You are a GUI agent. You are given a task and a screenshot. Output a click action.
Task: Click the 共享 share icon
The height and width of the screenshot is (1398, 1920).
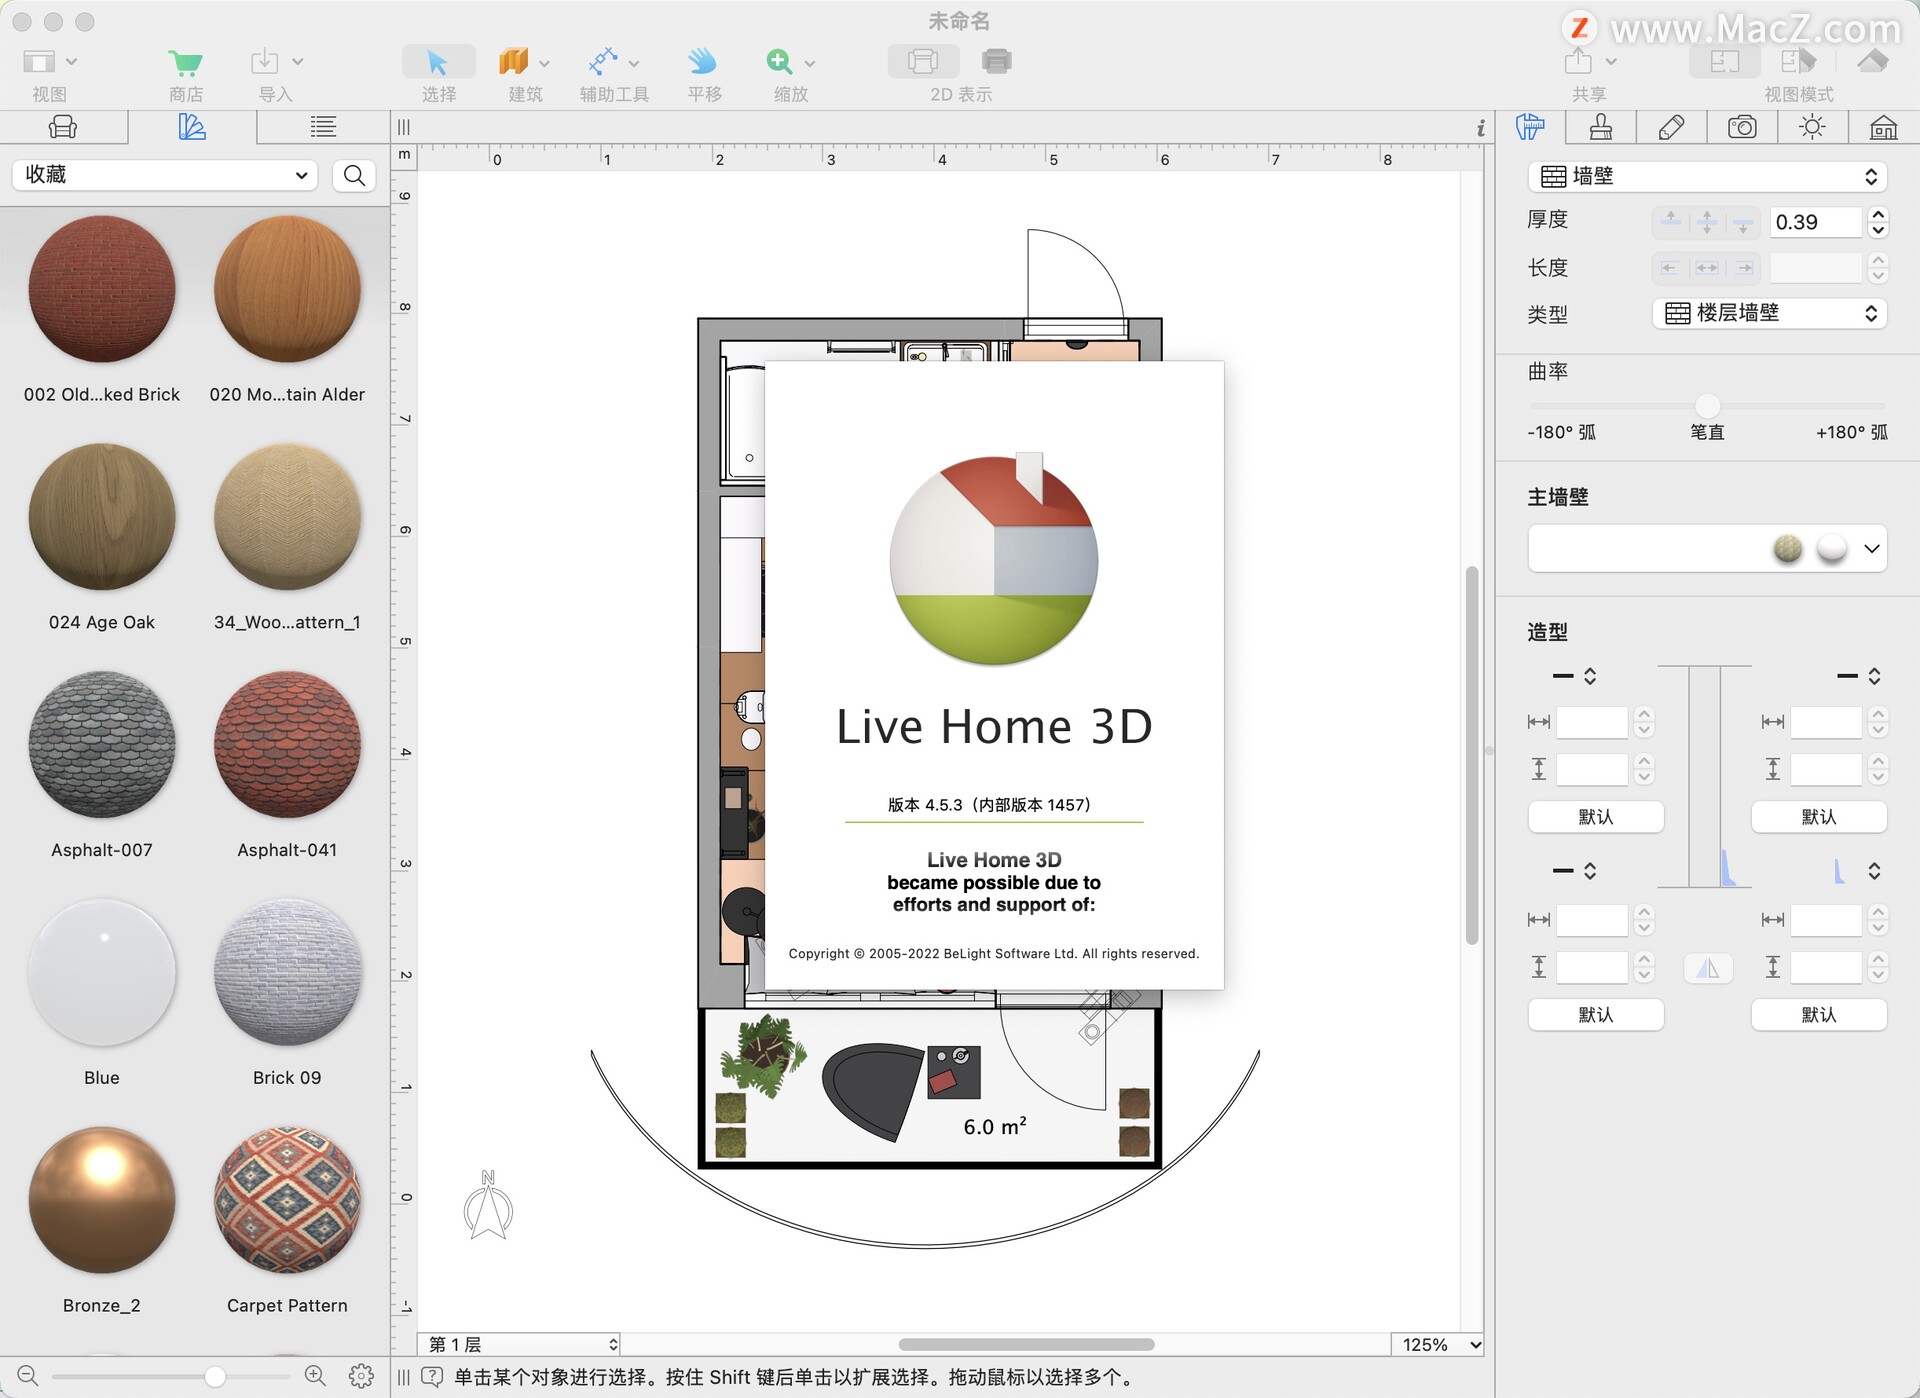pos(1578,62)
